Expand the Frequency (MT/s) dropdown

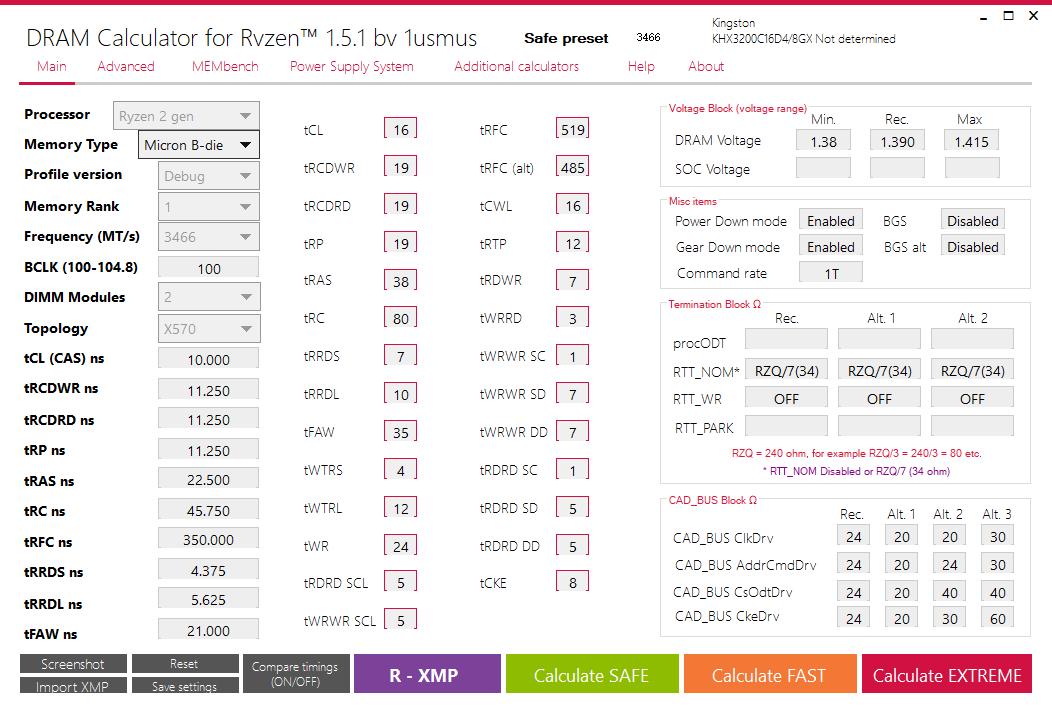(209, 237)
